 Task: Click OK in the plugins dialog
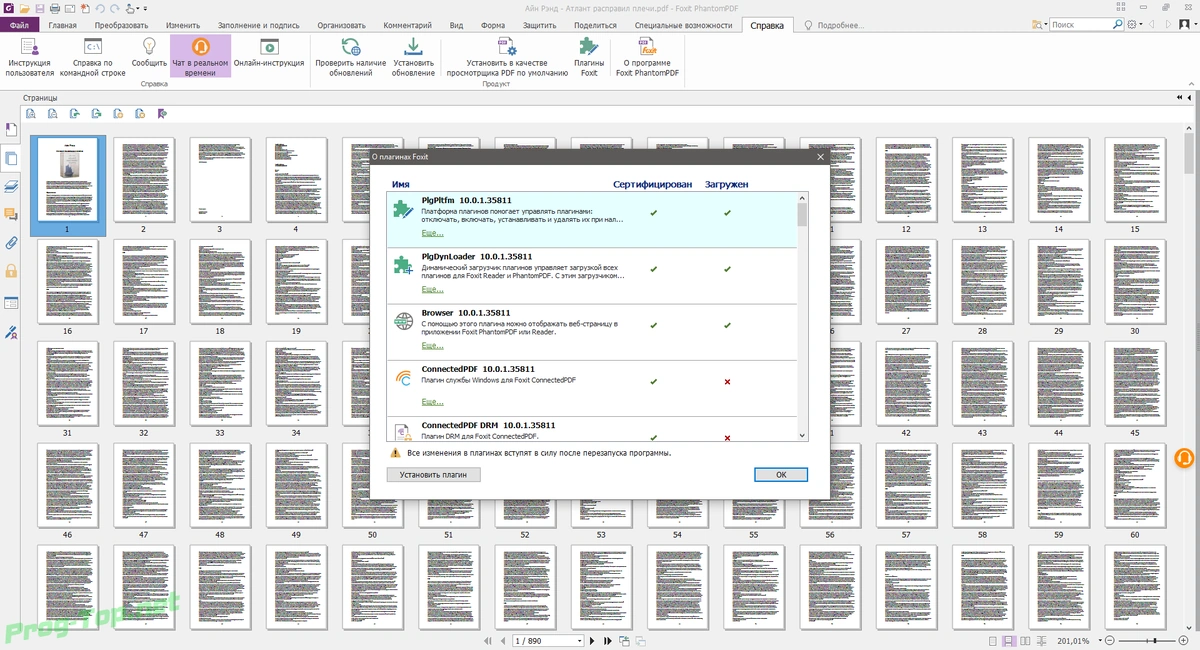781,475
